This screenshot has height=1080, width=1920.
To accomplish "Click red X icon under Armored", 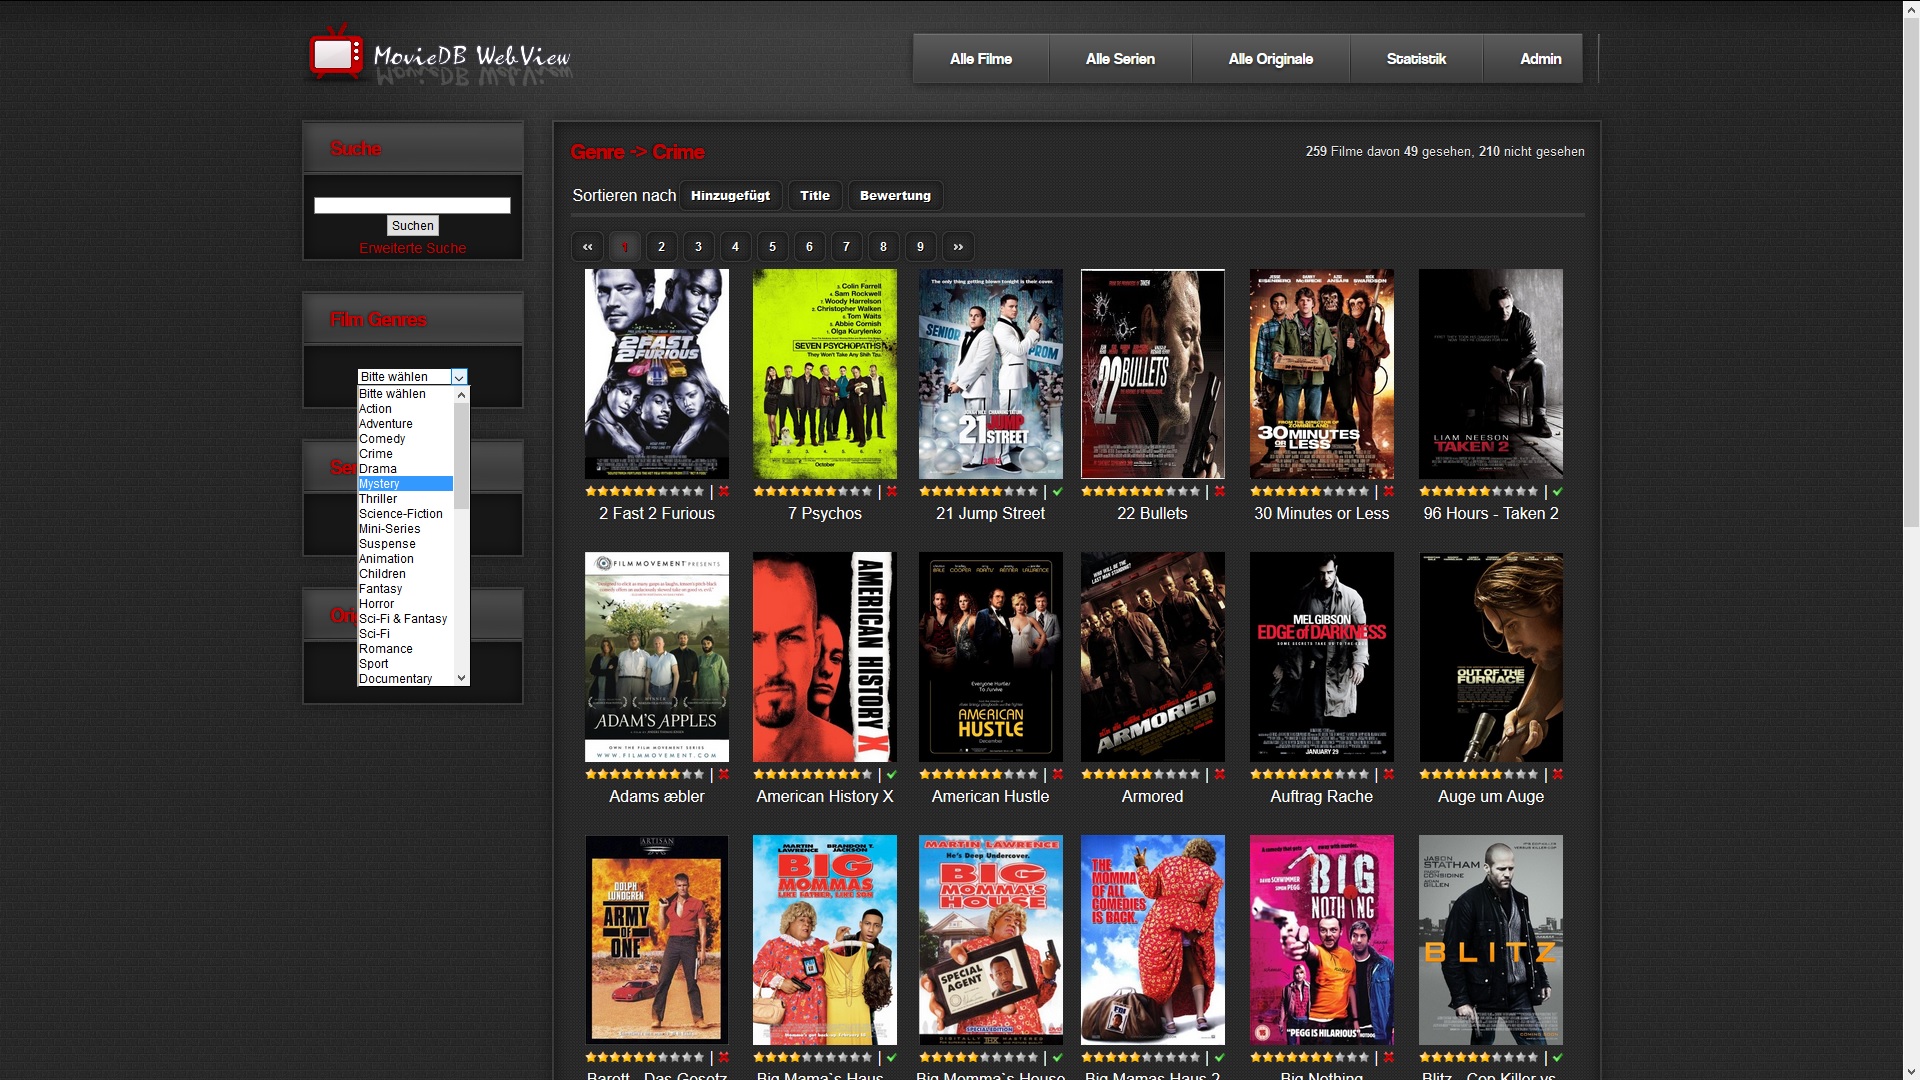I will point(1220,774).
